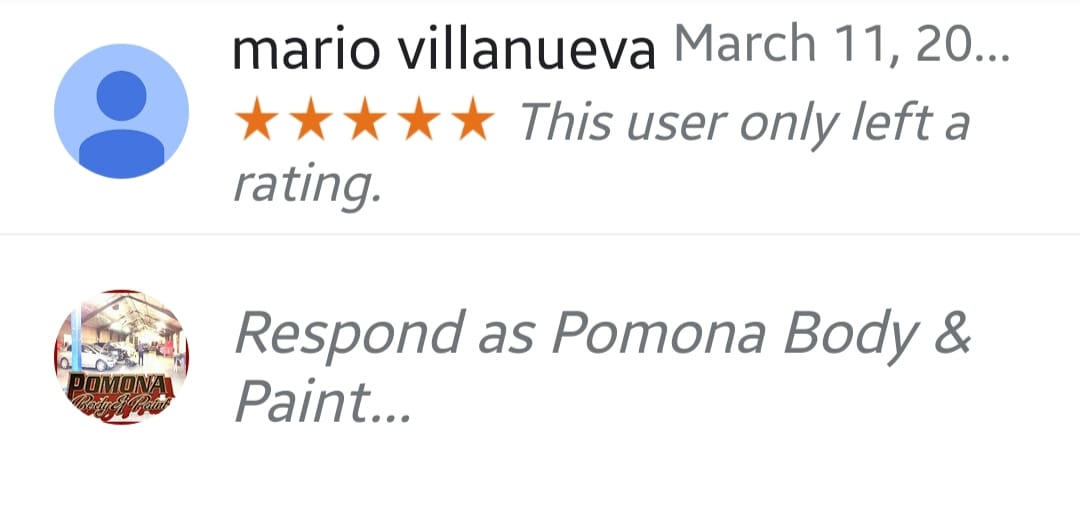This screenshot has height=518, width=1080.
Task: Click the word "Respond" in the reply box
Action: pos(348,336)
